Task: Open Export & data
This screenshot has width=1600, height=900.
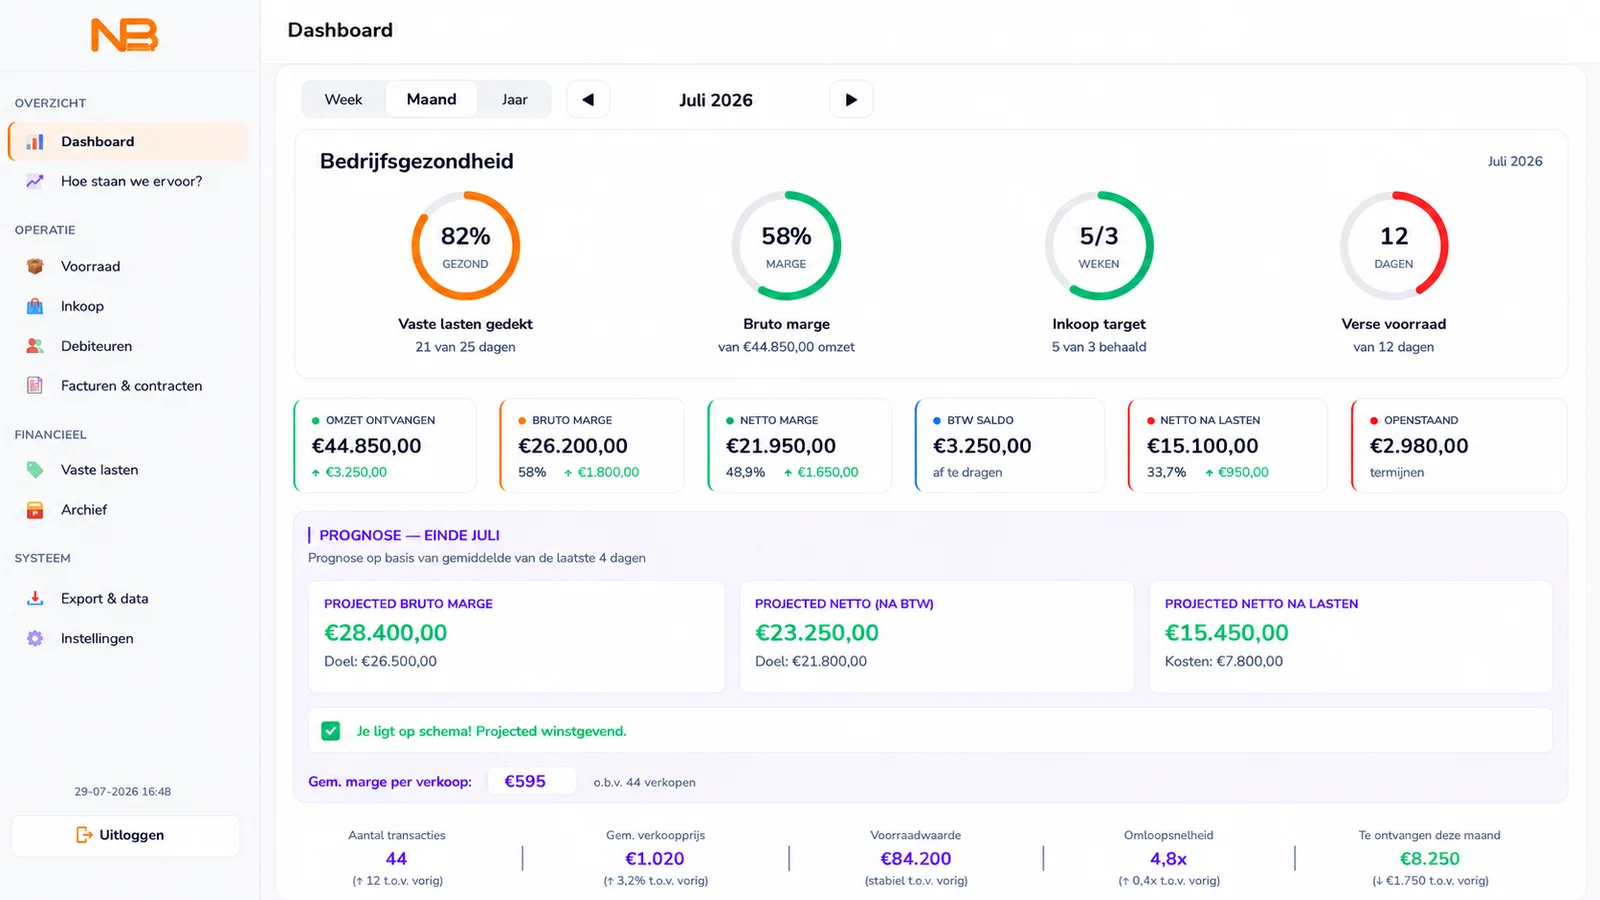Action: 128,598
